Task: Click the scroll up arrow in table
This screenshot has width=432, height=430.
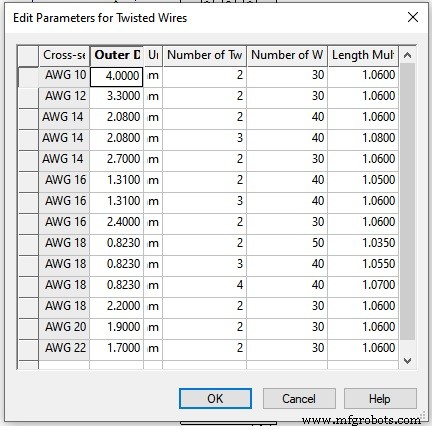Action: pos(407,55)
